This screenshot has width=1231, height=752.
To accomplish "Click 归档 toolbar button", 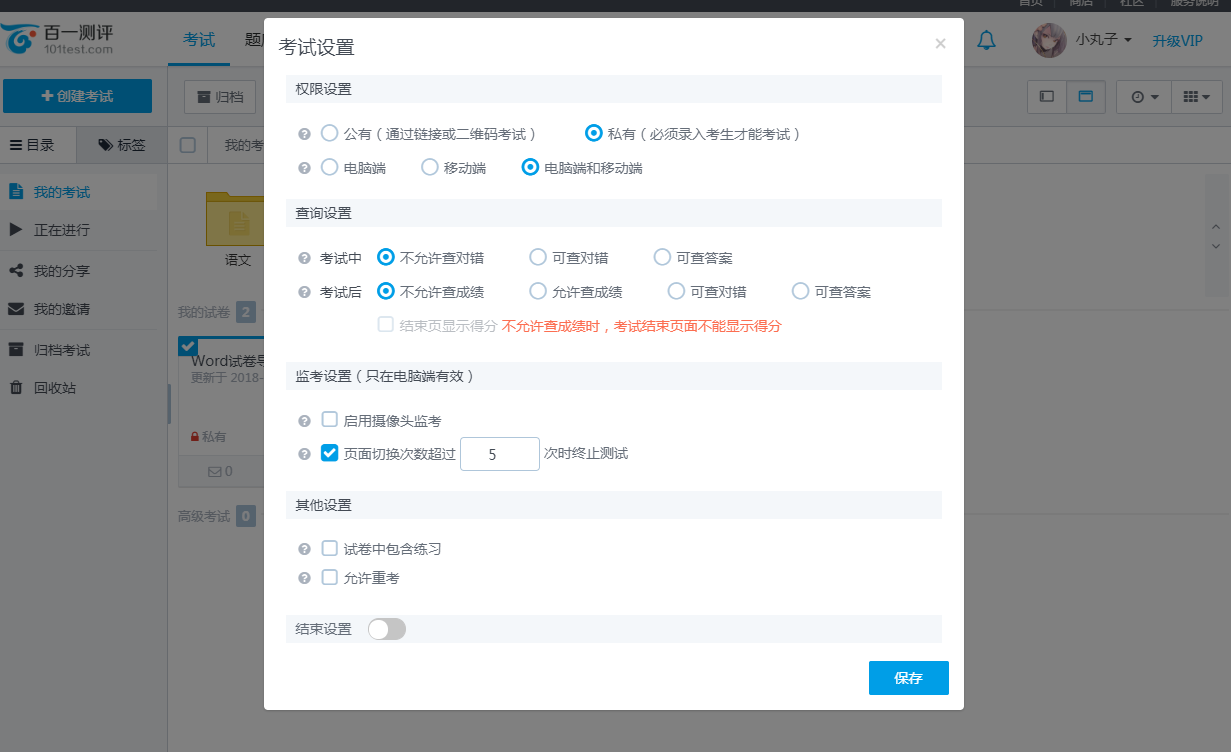I will 220,97.
